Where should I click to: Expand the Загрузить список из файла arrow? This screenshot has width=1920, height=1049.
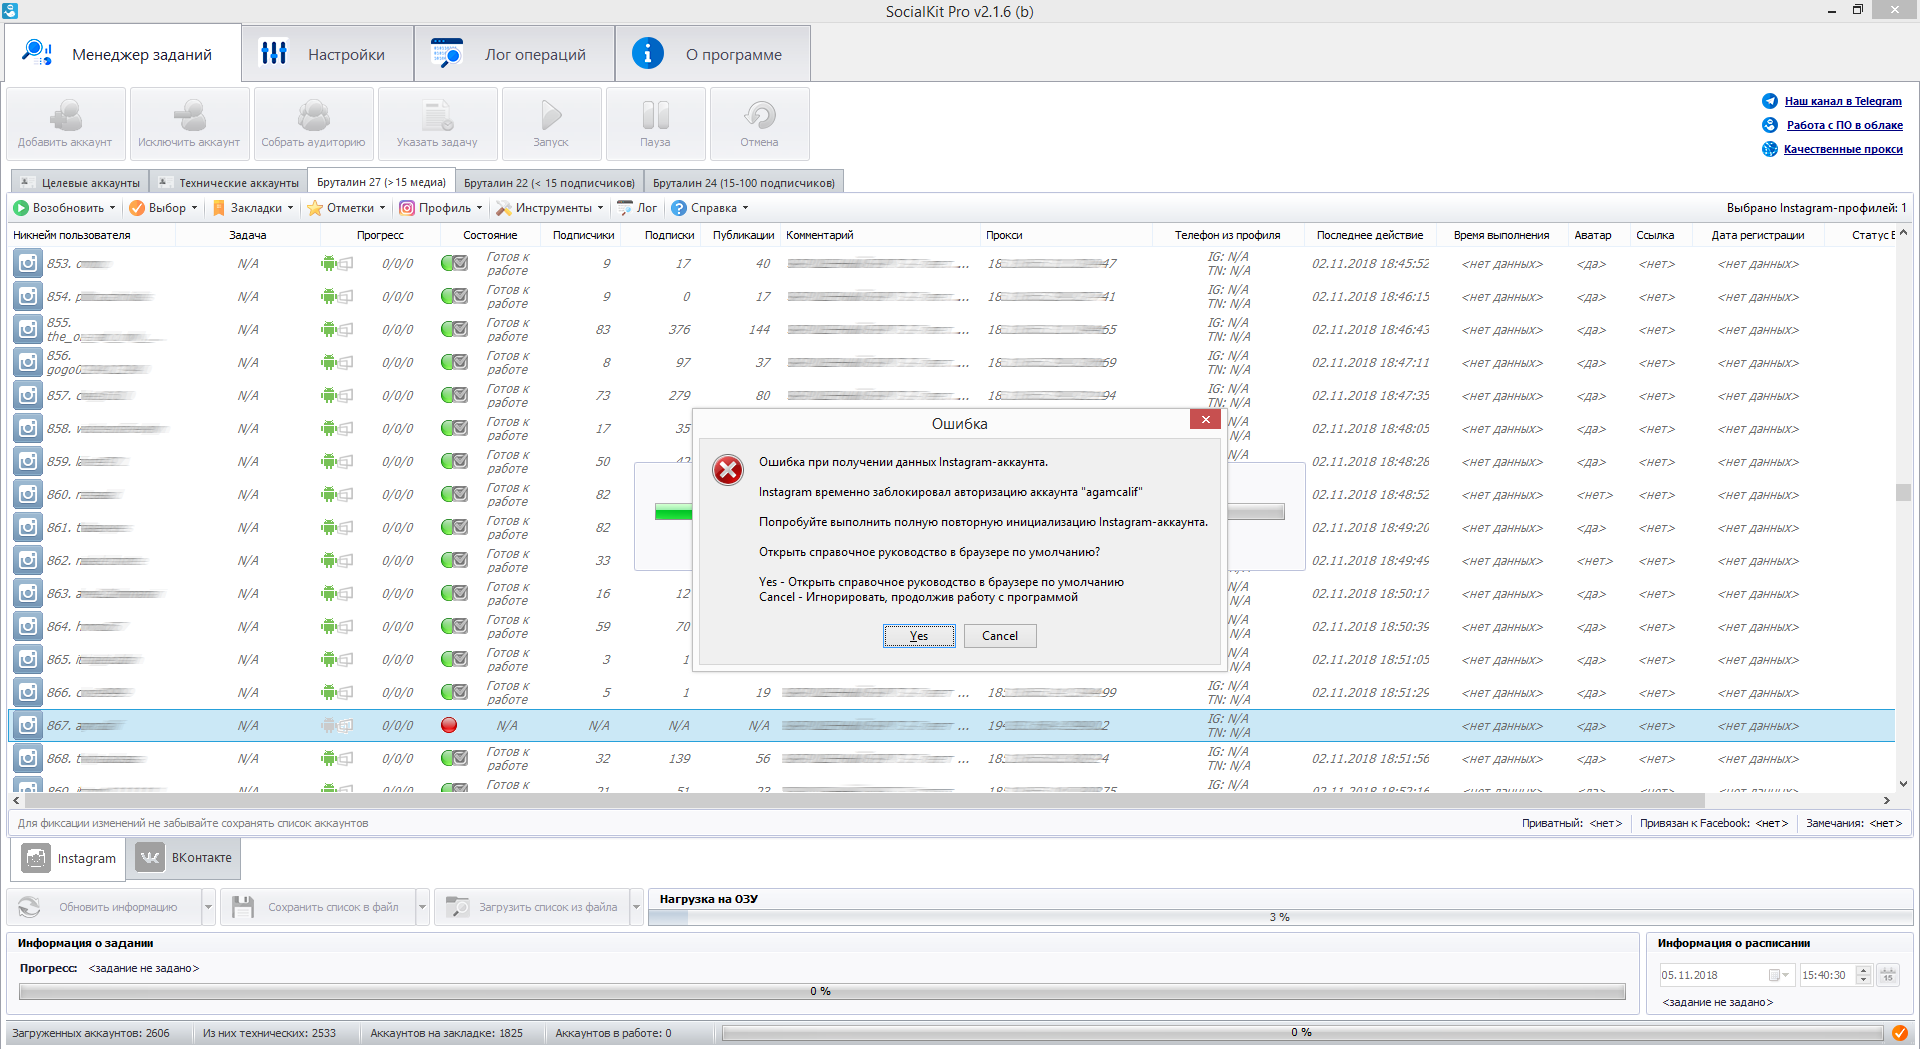(x=636, y=907)
